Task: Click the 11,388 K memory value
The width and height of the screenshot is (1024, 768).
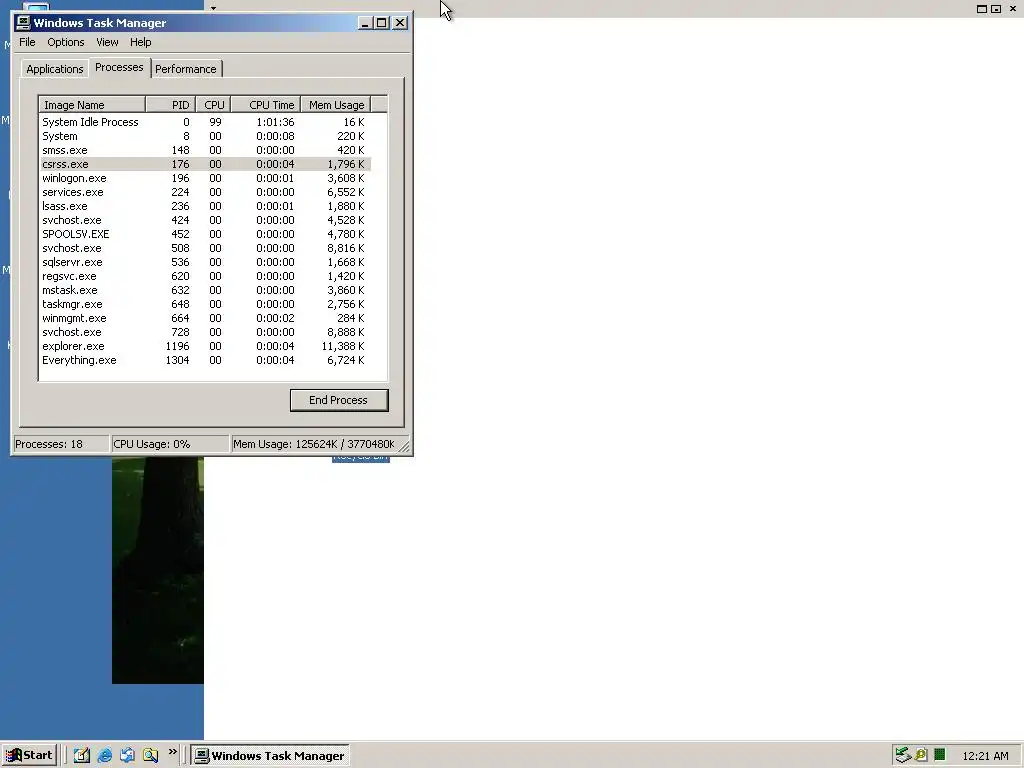Action: 343,346
